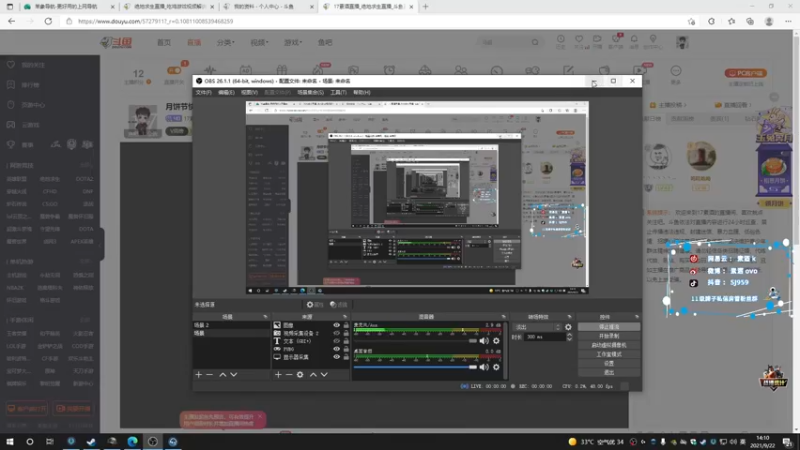Open OBS File menu

[204, 92]
